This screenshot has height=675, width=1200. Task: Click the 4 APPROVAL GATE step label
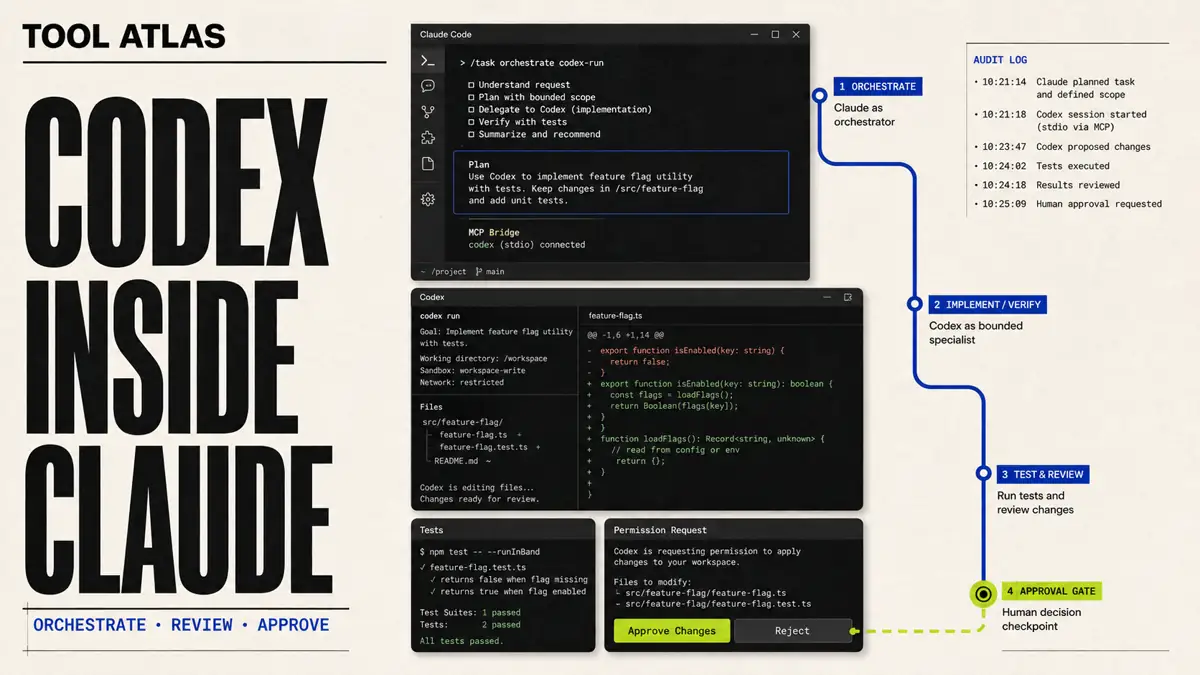pos(1050,591)
